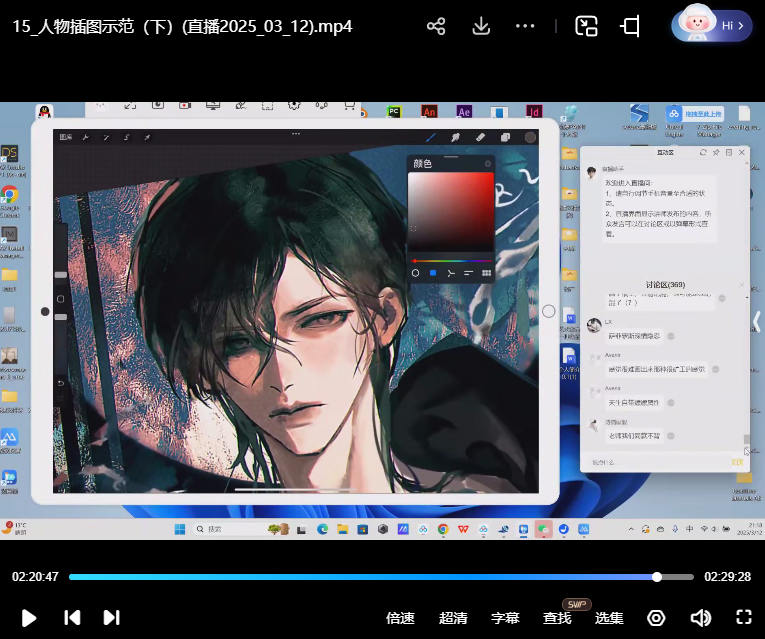The image size is (765, 639).
Task: Open the 选集 episode list
Action: [x=609, y=618]
